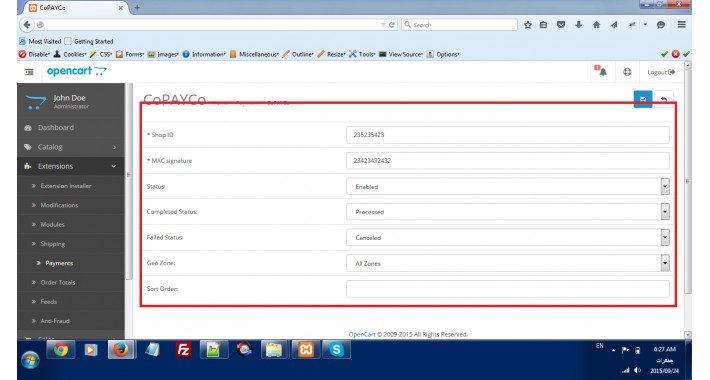
Task: Expand the Catalog sidebar menu
Action: (71, 147)
